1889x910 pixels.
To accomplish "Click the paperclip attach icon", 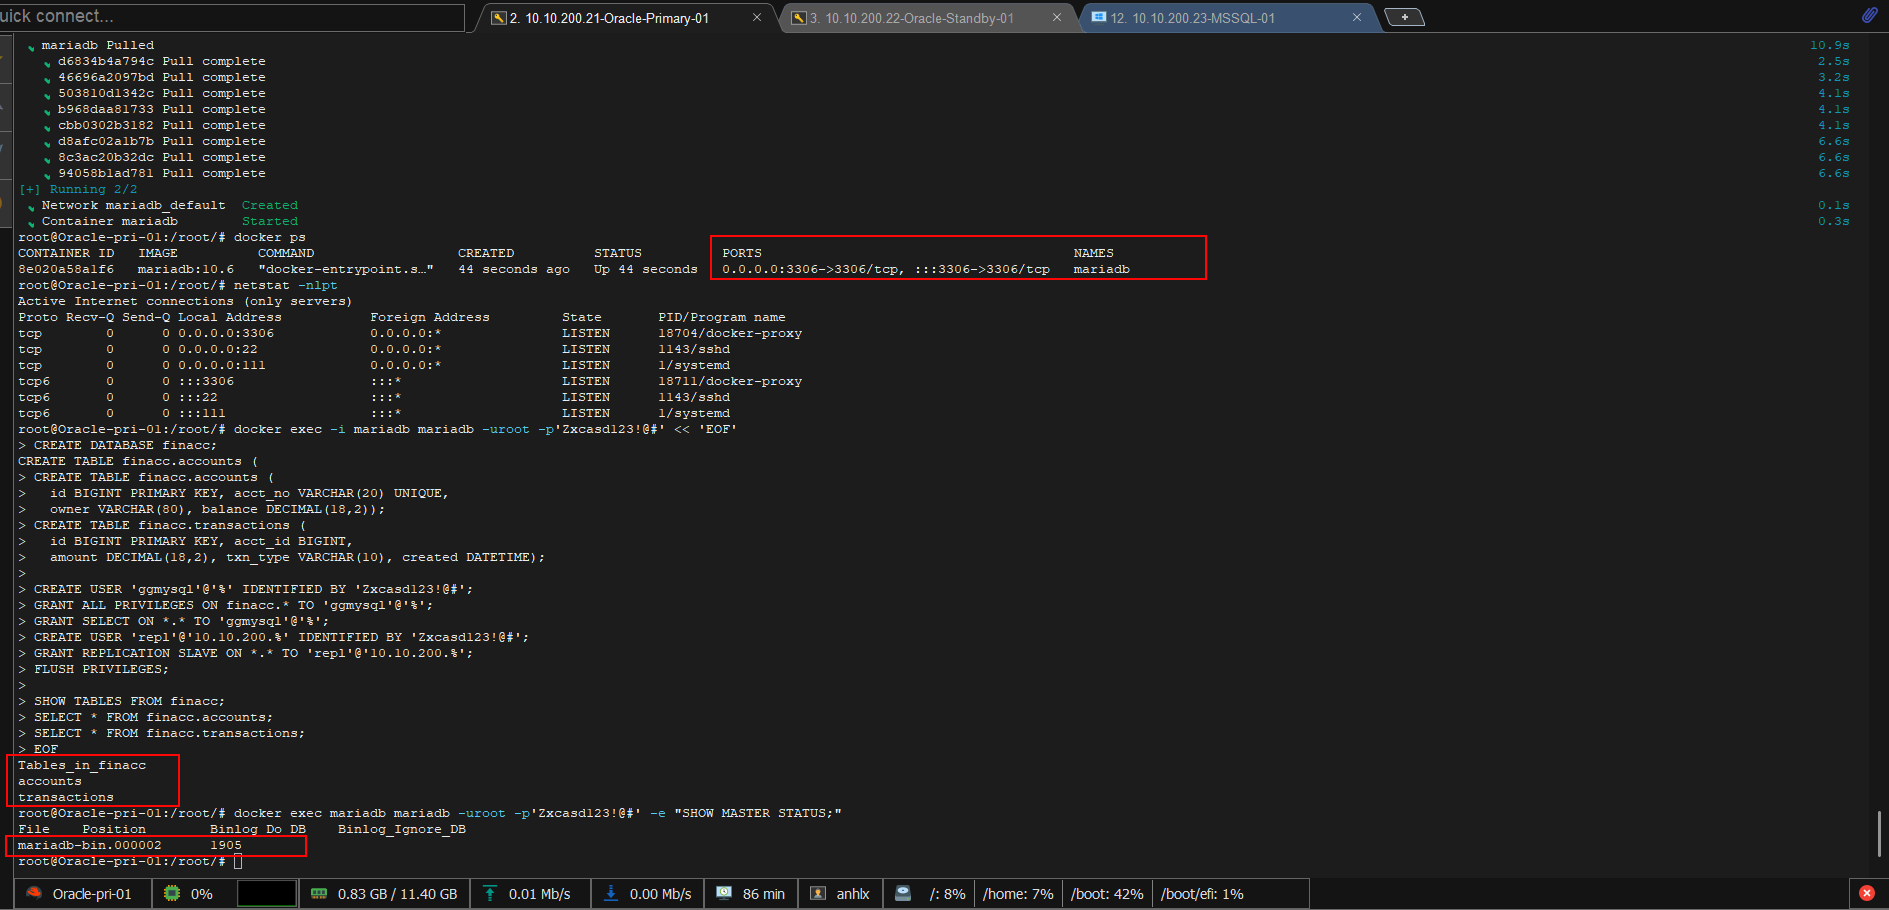I will pos(1869,15).
